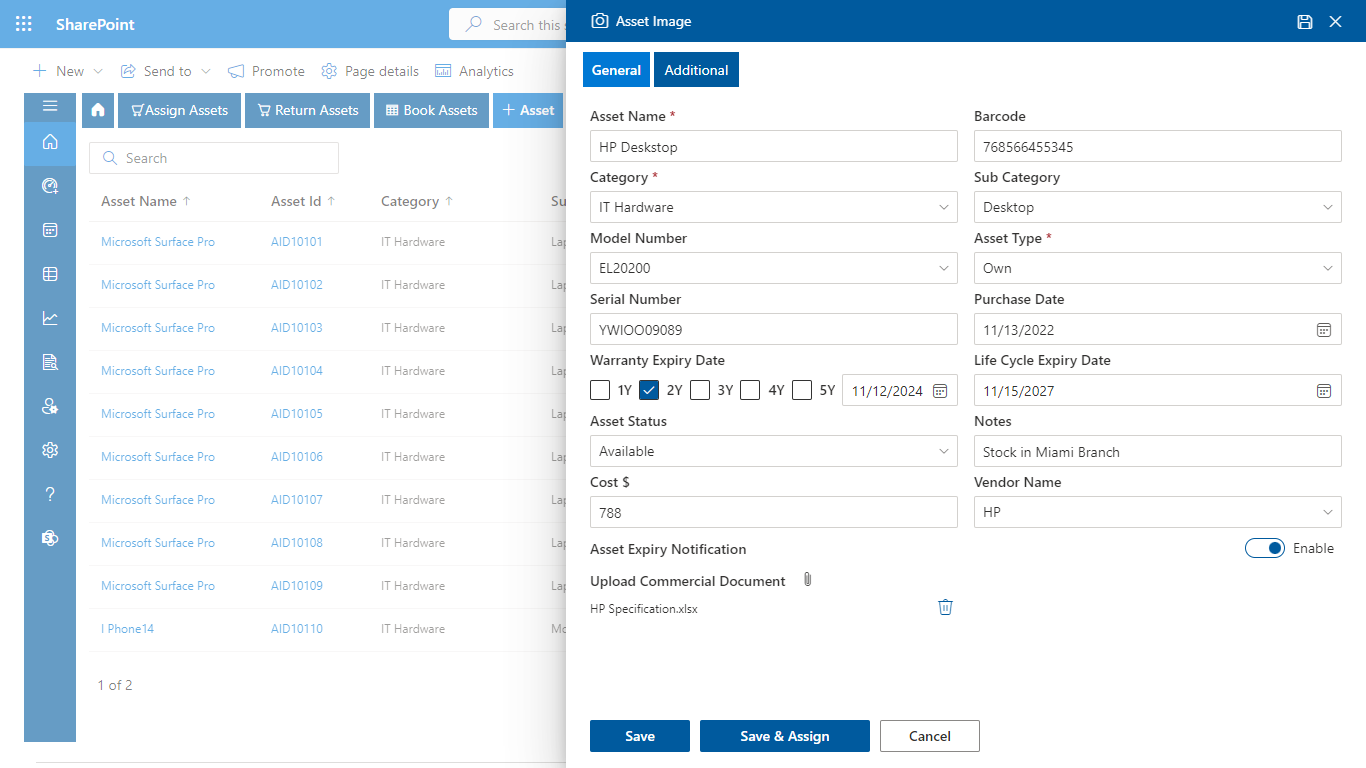Delete the HP Specification.xlsx attachment

(x=945, y=607)
